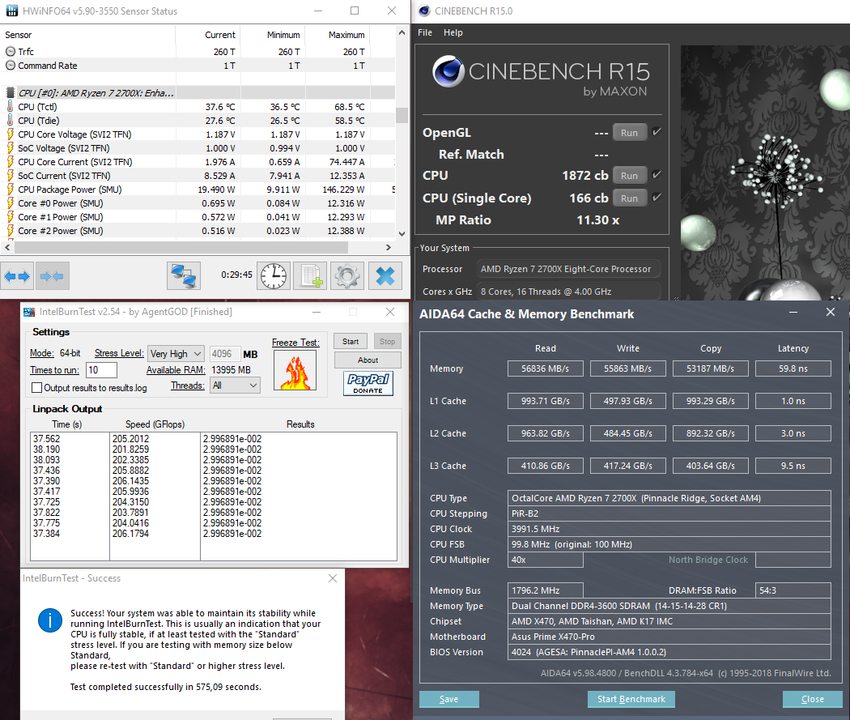850x720 pixels.
Task: Click the CINEBENCH R15.0 title bar icon
Action: click(424, 11)
